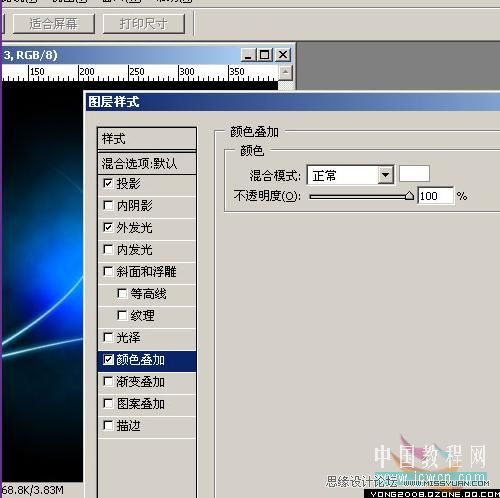
Task: Maximize the document window
Action: [x=265, y=55]
